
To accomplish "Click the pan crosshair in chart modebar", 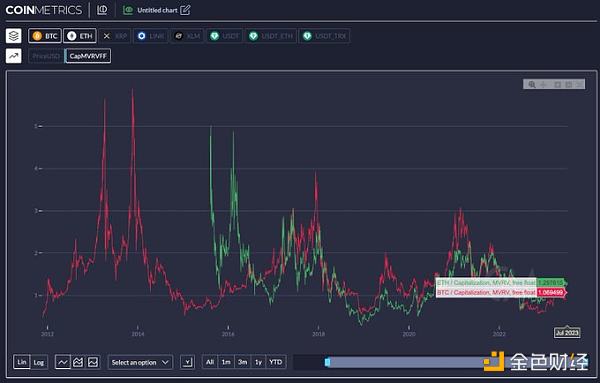I will tap(543, 84).
